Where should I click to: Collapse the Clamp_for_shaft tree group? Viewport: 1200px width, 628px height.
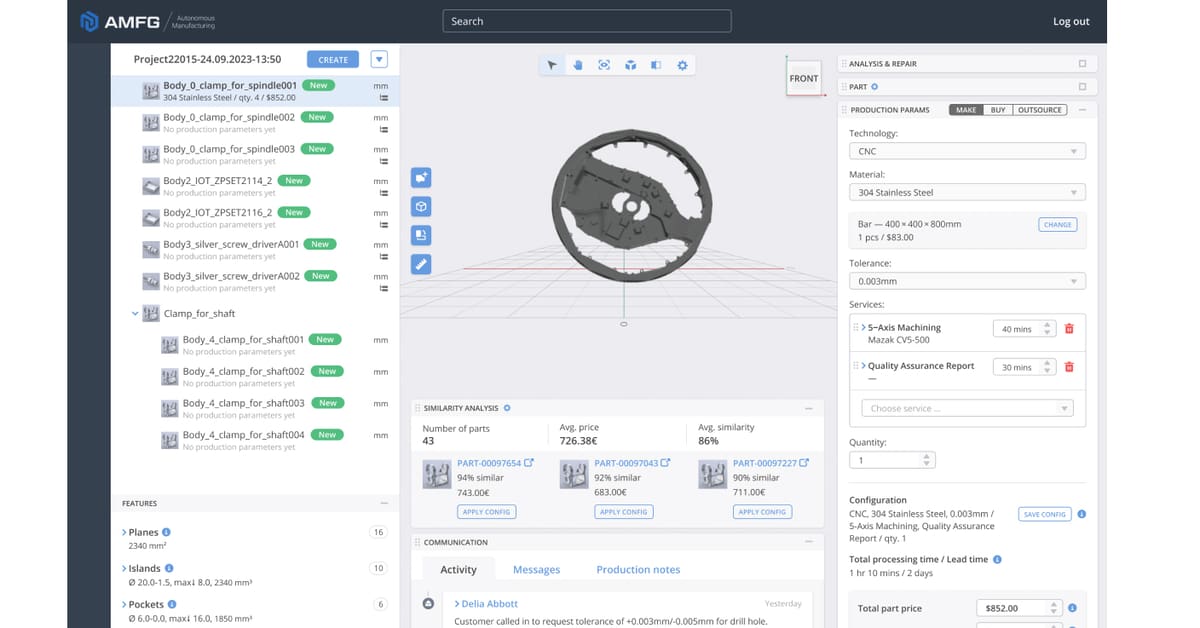[x=135, y=314]
